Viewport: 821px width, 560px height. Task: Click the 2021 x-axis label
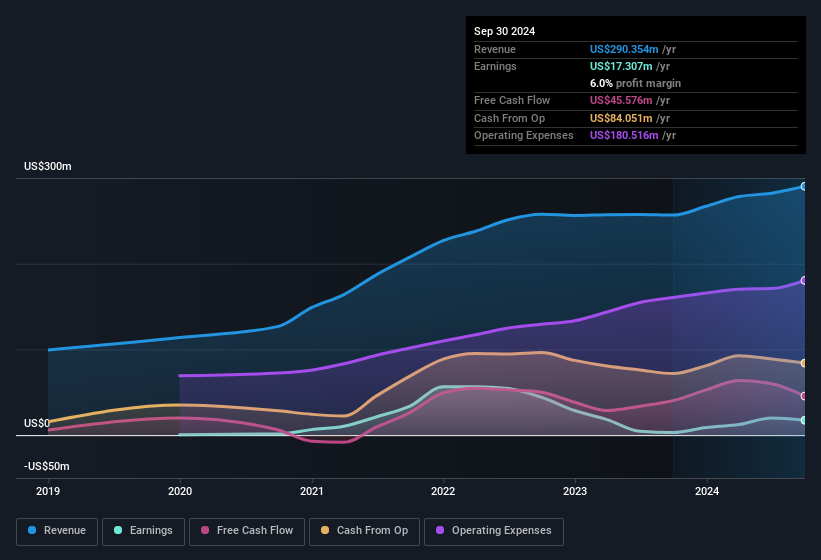coord(312,491)
